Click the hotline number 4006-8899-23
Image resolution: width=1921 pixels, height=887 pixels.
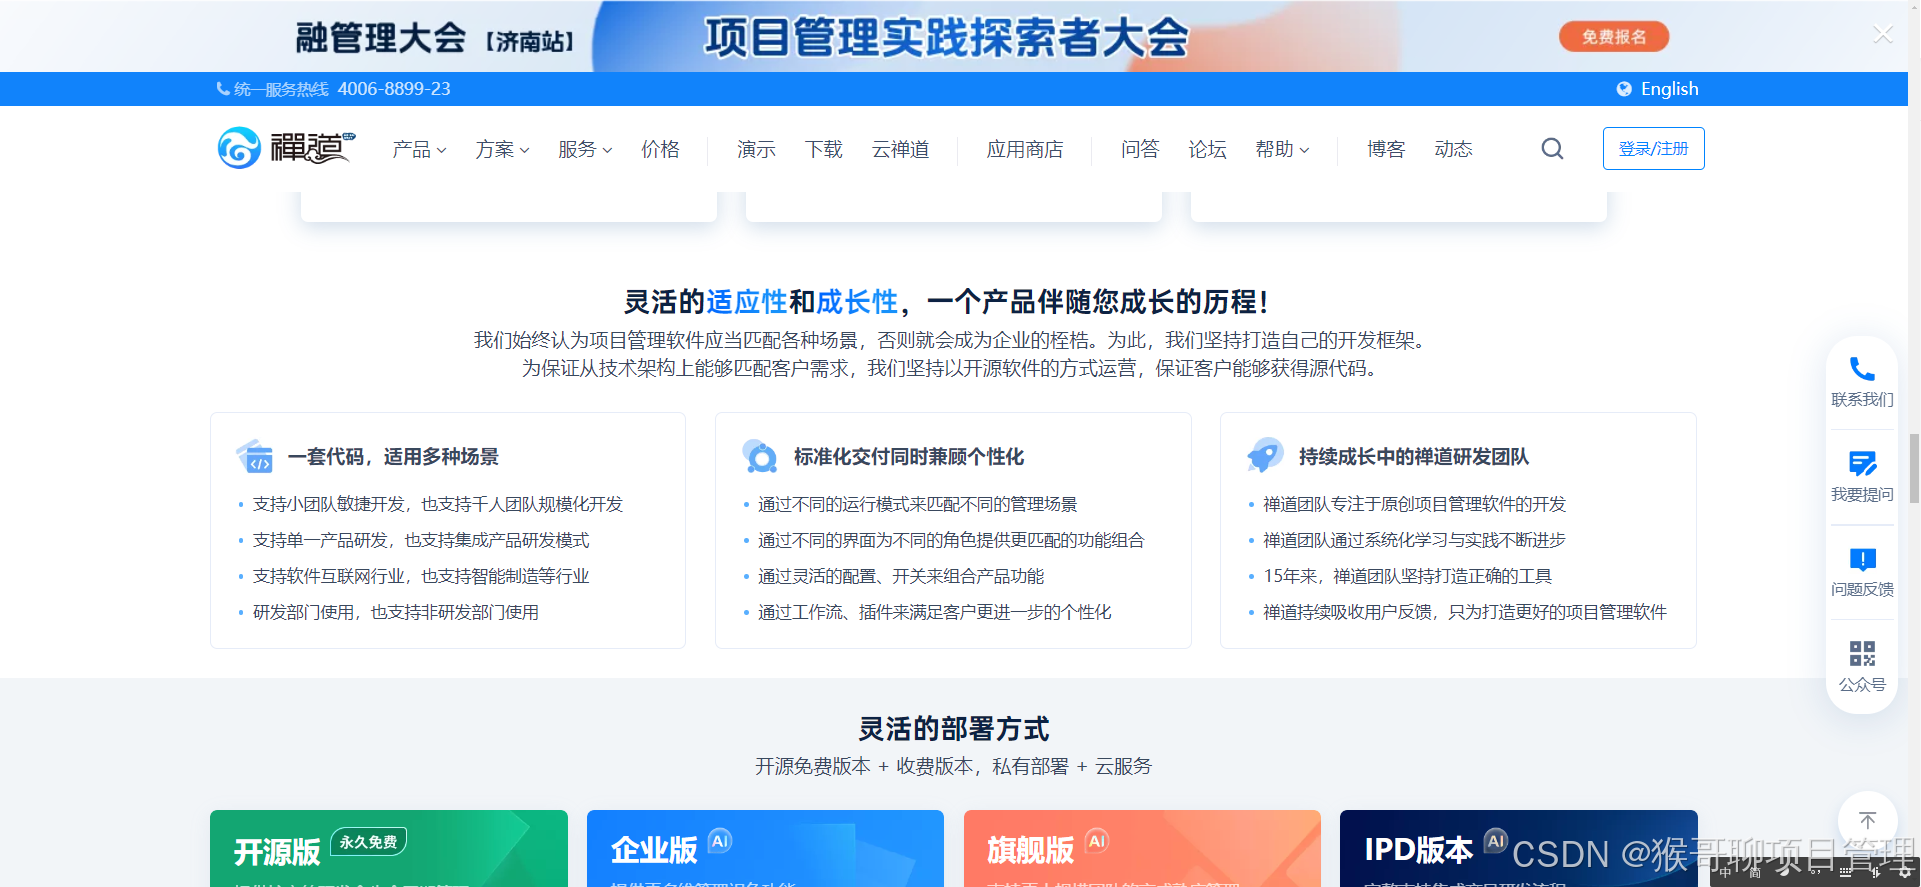tap(394, 89)
